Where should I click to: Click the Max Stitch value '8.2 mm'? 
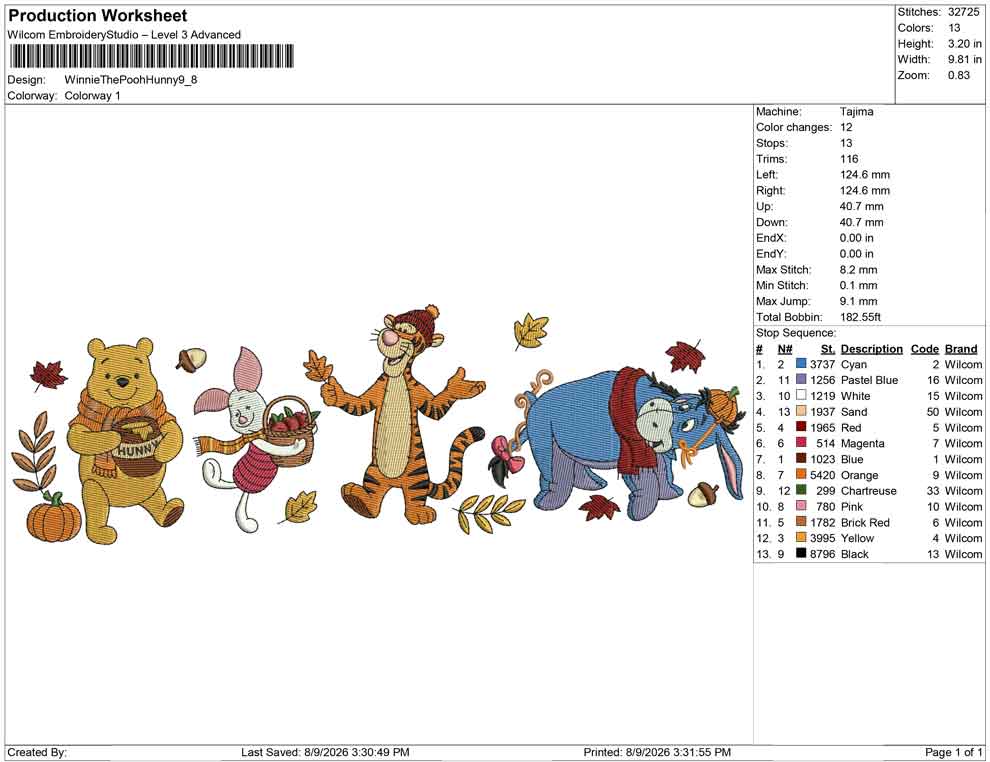[x=859, y=270]
